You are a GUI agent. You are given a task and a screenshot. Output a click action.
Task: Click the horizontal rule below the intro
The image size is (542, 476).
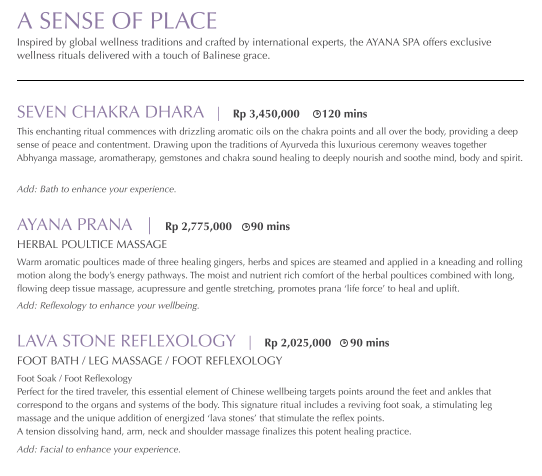(270, 81)
